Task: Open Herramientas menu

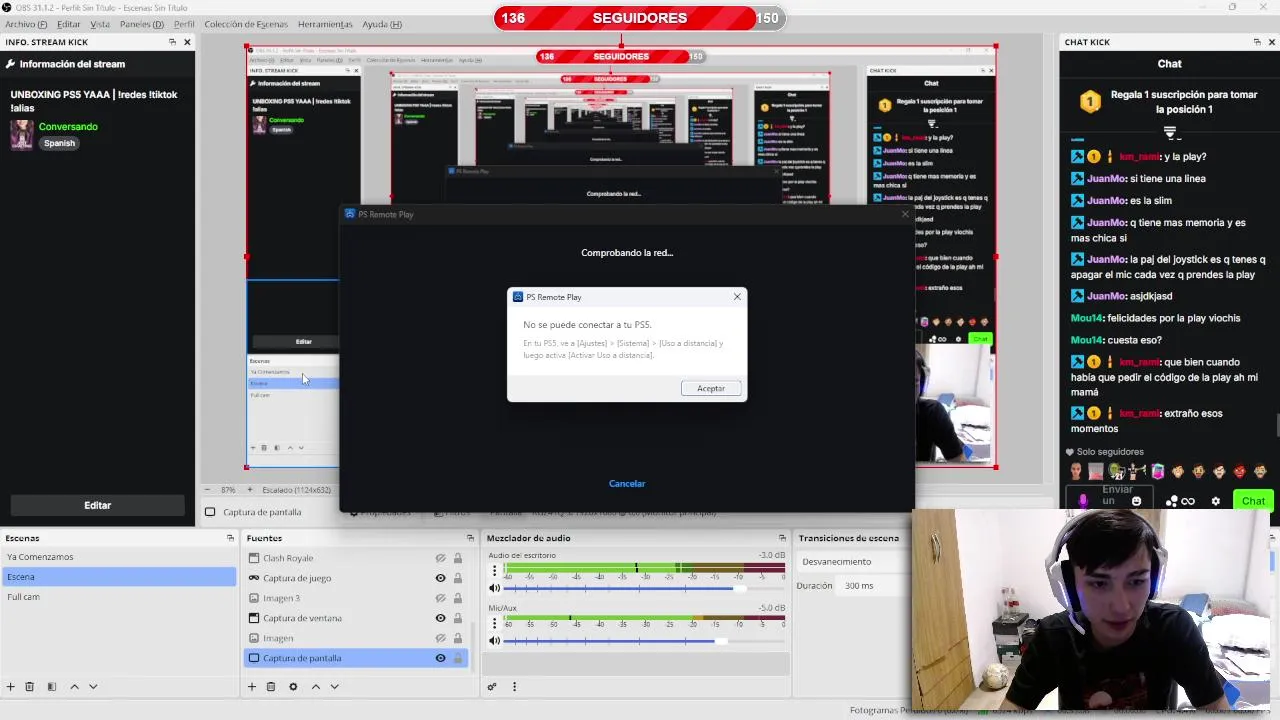Action: point(325,24)
